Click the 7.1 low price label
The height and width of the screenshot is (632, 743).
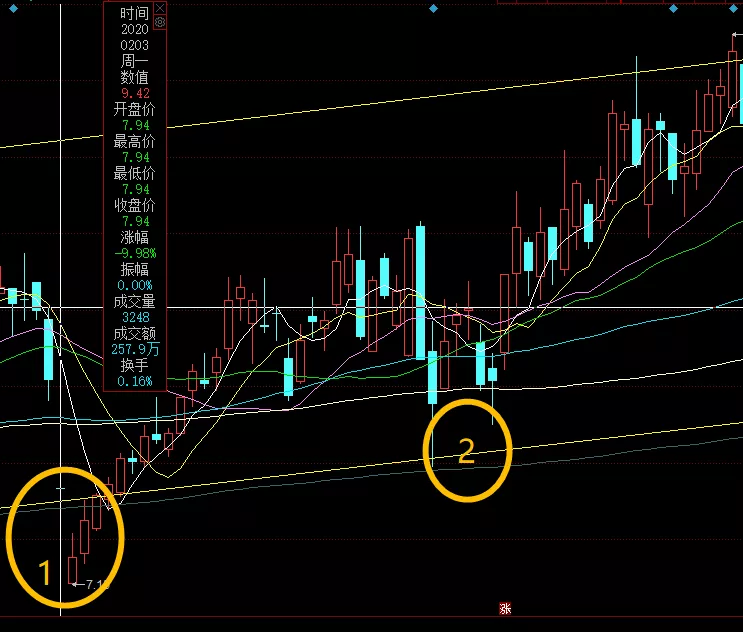(x=95, y=584)
